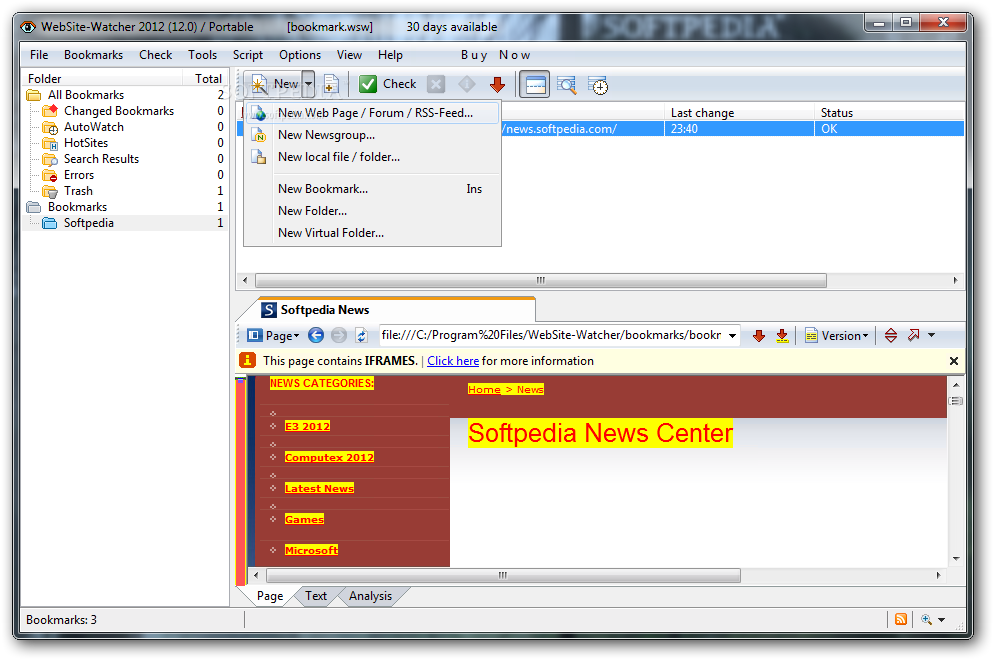
Task: Click the Status column header
Action: (889, 113)
